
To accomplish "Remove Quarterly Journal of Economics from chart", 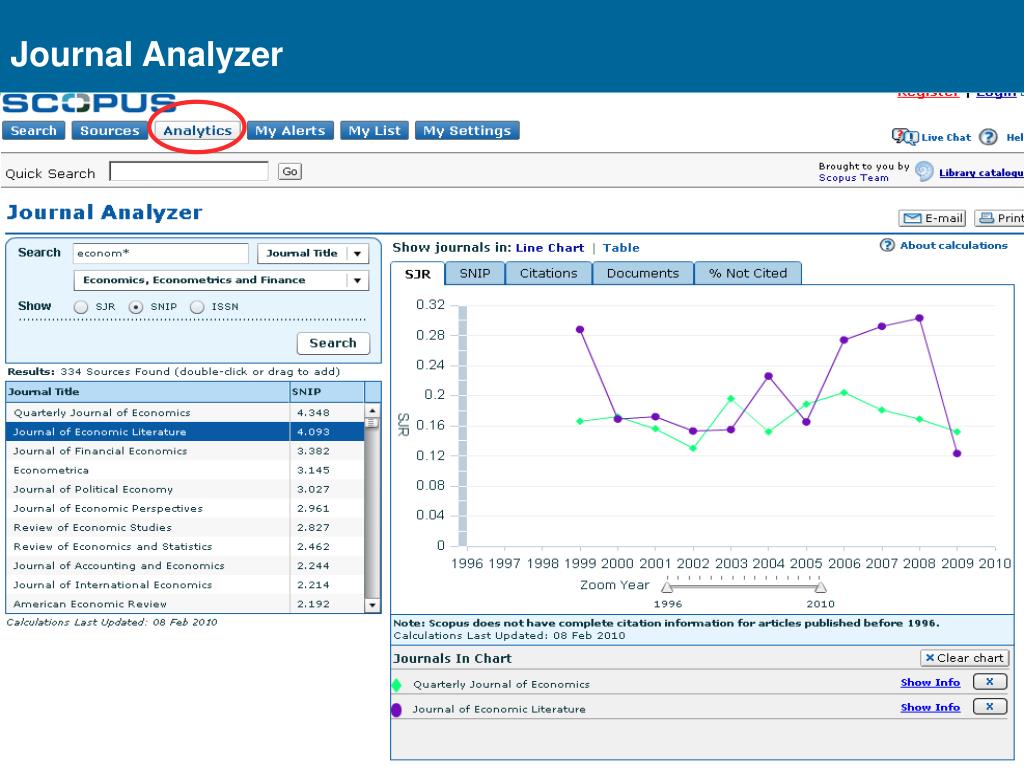I will (989, 682).
